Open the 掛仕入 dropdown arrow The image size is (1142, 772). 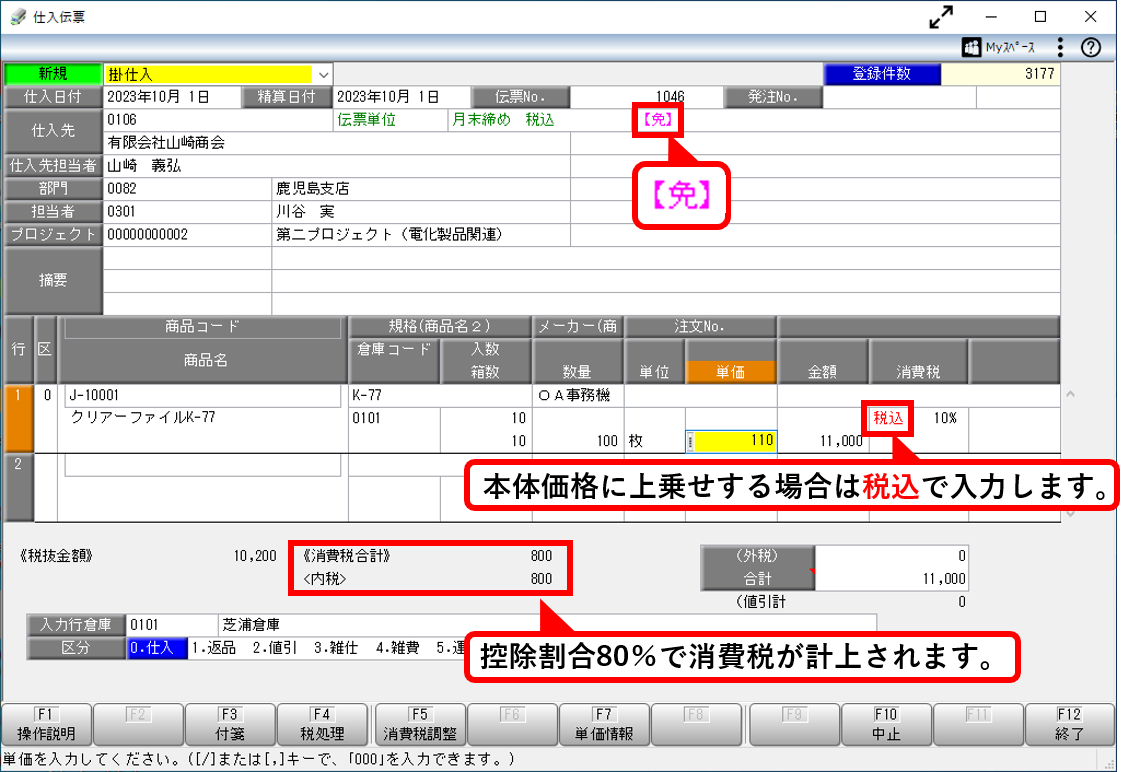click(323, 74)
